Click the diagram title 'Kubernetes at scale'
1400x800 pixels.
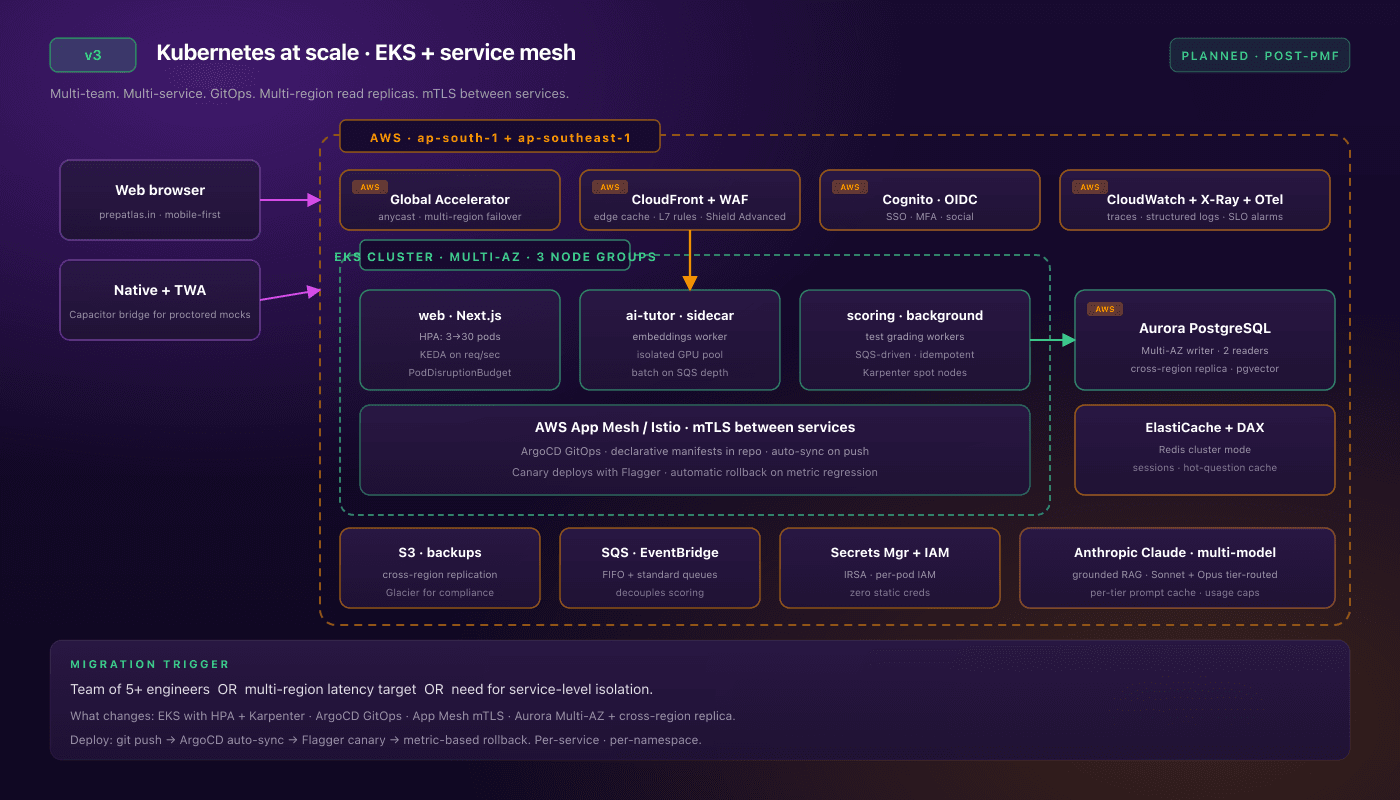(x=366, y=53)
